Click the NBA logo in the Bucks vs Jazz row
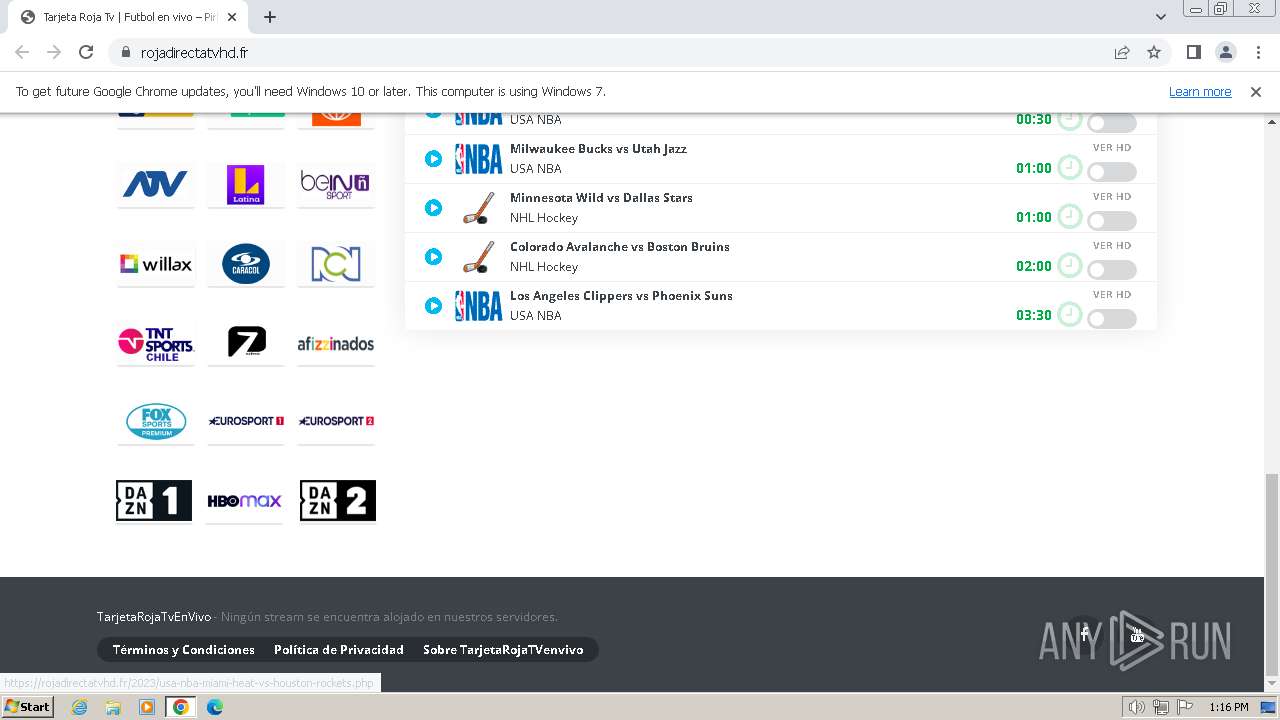Image resolution: width=1280 pixels, height=720 pixels. coord(479,159)
